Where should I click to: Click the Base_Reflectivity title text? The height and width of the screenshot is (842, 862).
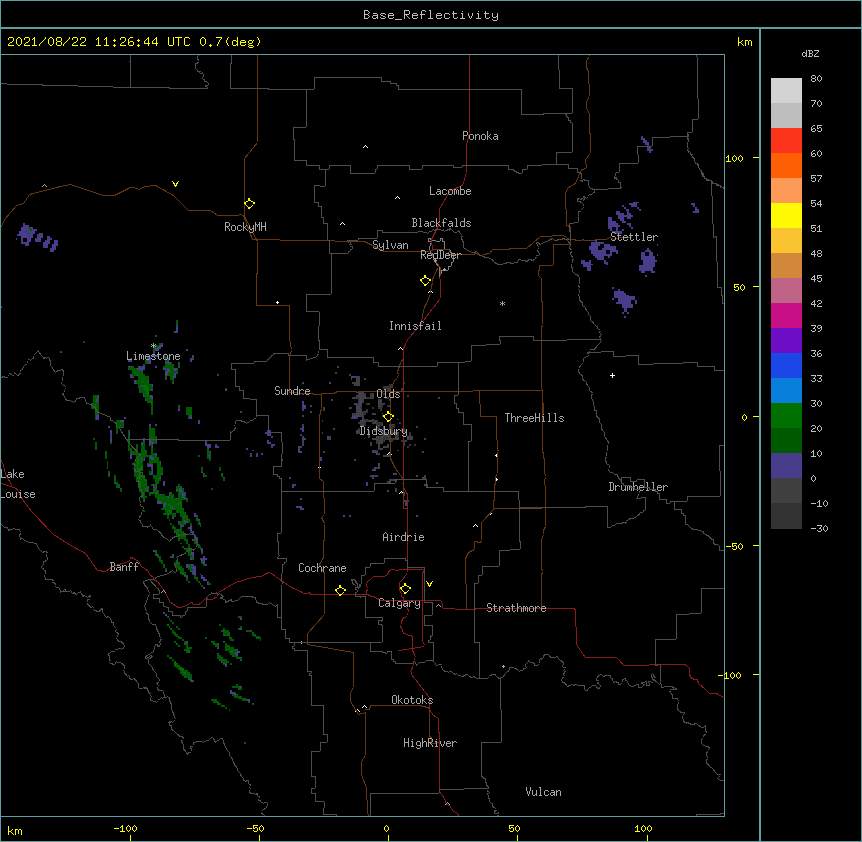[431, 15]
